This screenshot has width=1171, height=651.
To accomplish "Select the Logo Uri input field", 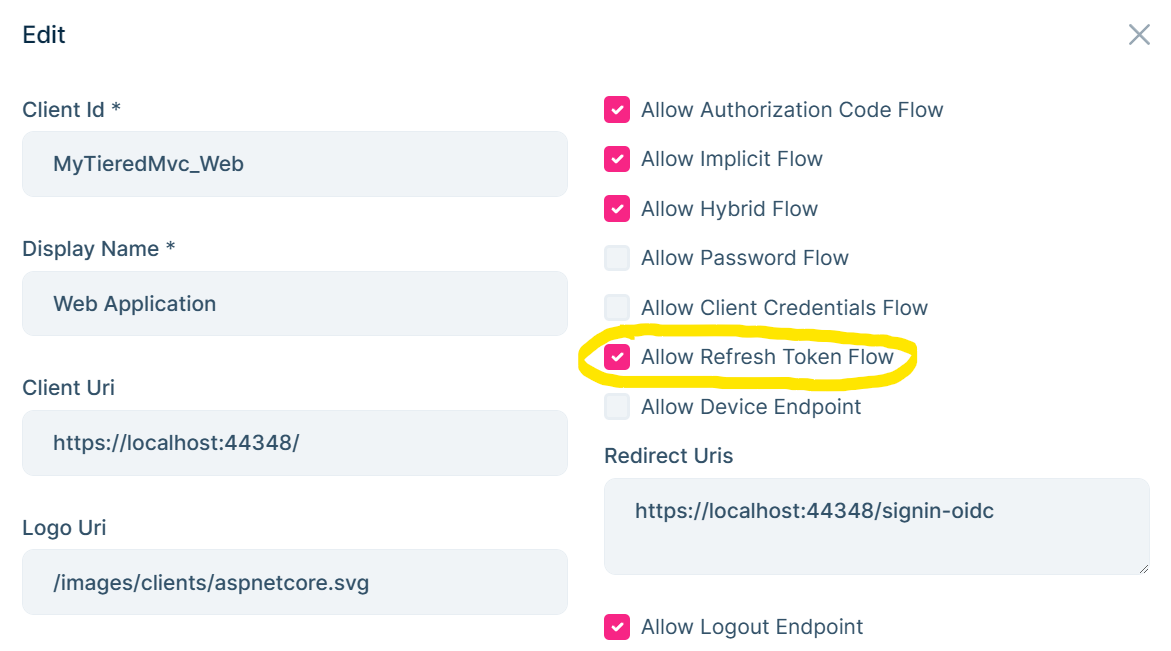I will [294, 582].
